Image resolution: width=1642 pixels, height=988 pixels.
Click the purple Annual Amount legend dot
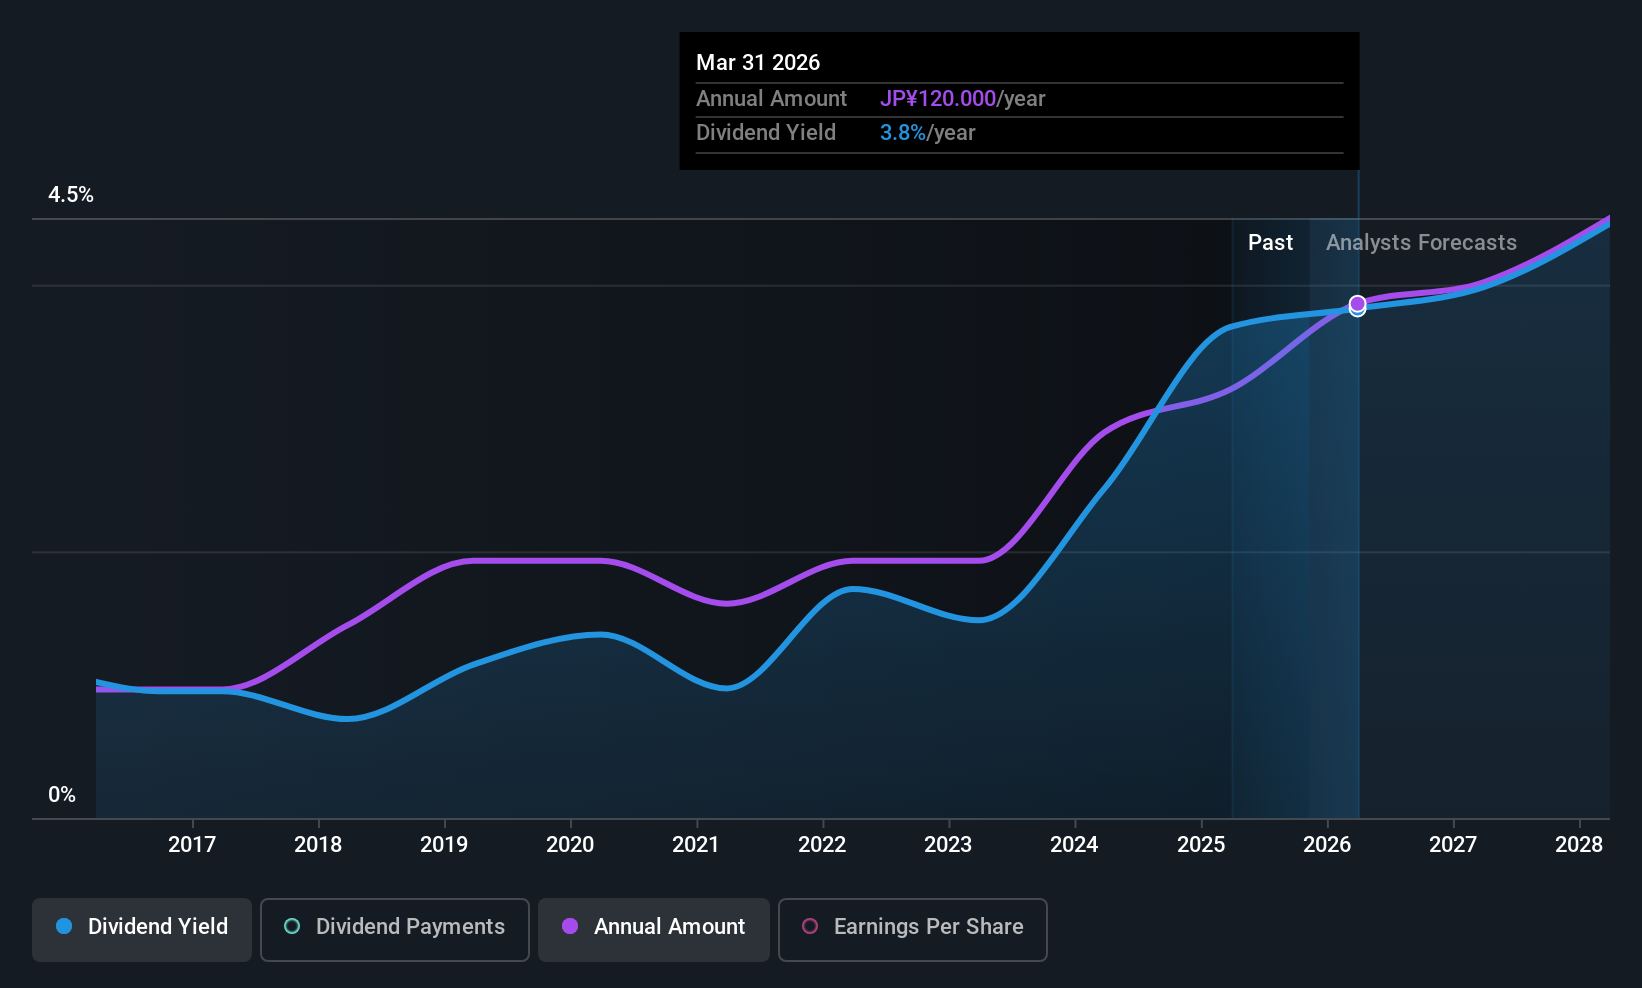[570, 927]
